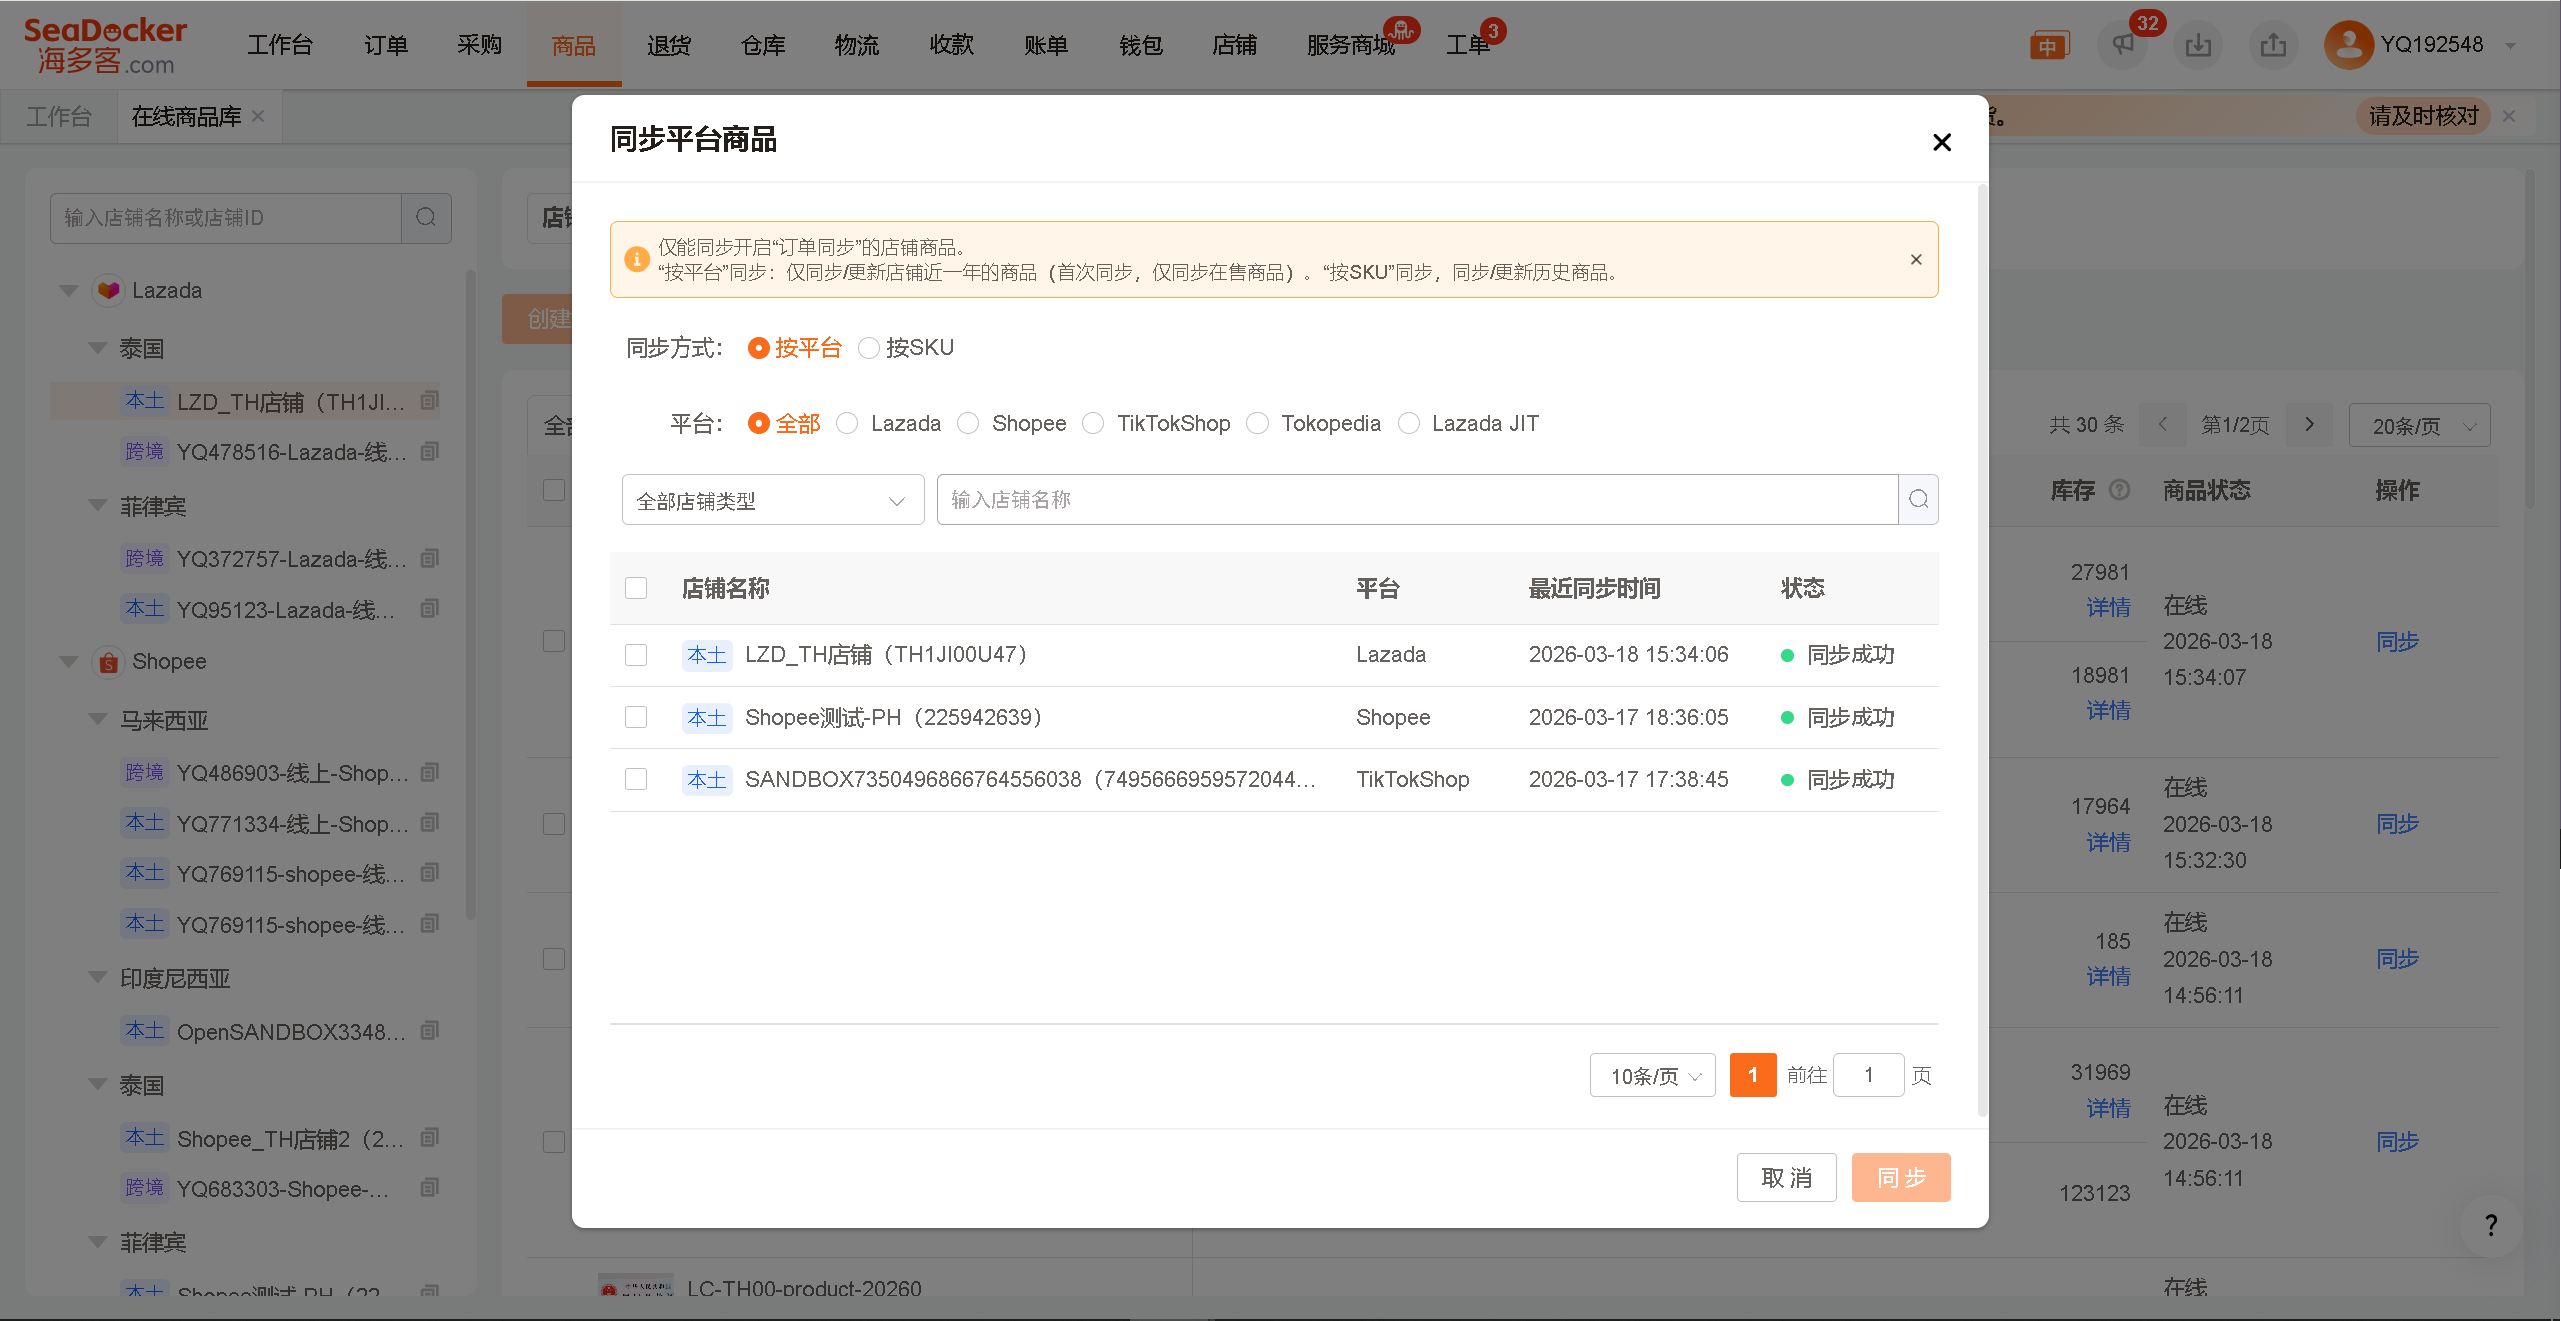2561x1321 pixels.
Task: Open the 订单 top menu
Action: click(385, 46)
